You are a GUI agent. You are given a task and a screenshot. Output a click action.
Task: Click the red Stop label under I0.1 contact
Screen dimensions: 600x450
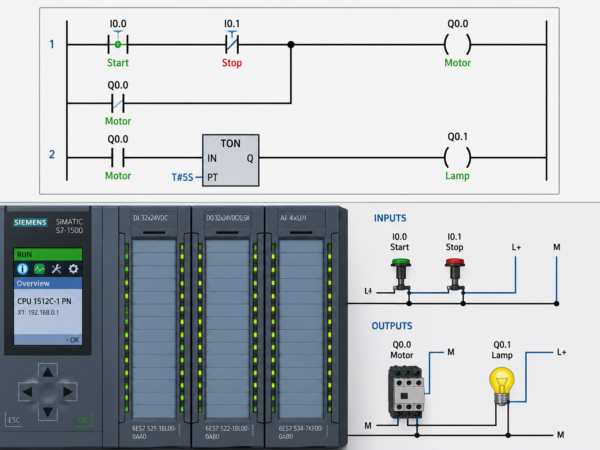pos(232,63)
